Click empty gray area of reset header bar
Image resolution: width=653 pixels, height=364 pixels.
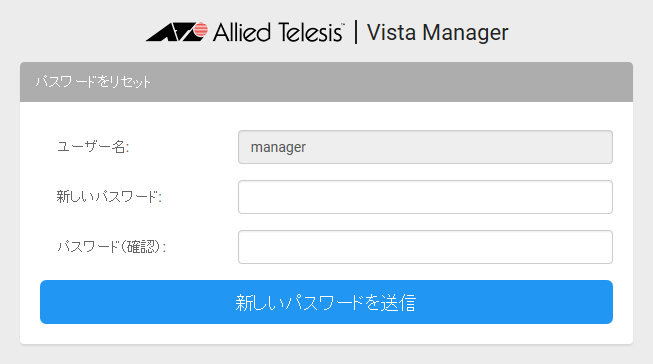point(391,82)
